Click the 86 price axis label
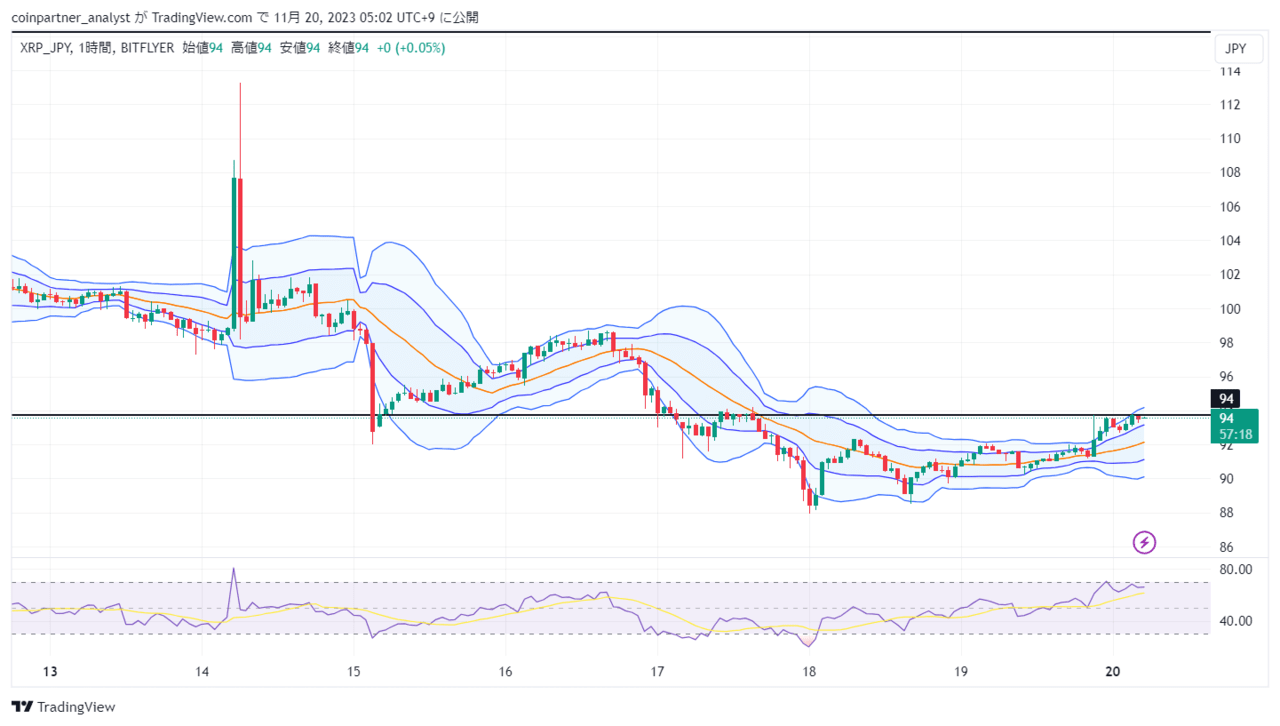Viewport: 1280px width, 726px height. click(x=1227, y=547)
